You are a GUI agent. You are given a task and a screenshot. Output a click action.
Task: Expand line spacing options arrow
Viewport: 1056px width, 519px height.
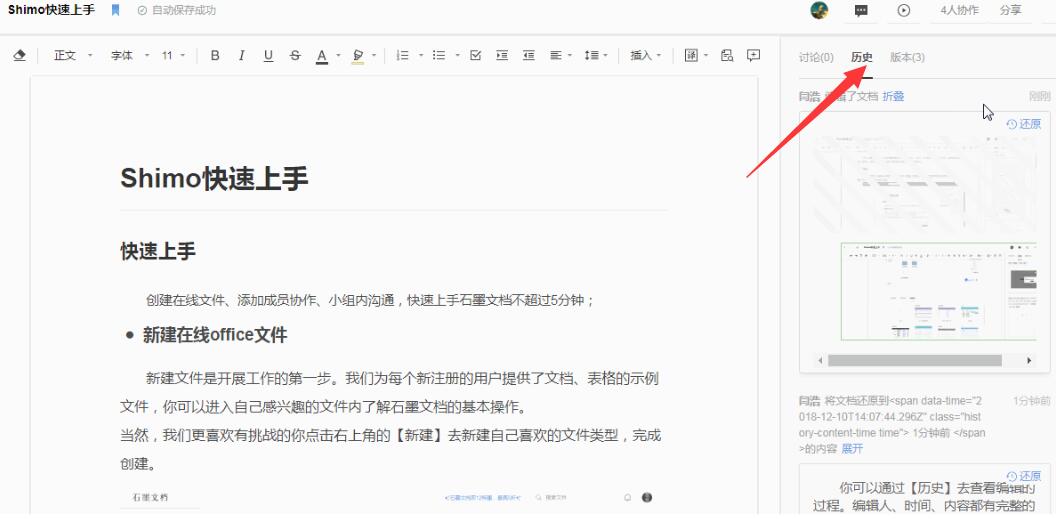[x=605, y=56]
